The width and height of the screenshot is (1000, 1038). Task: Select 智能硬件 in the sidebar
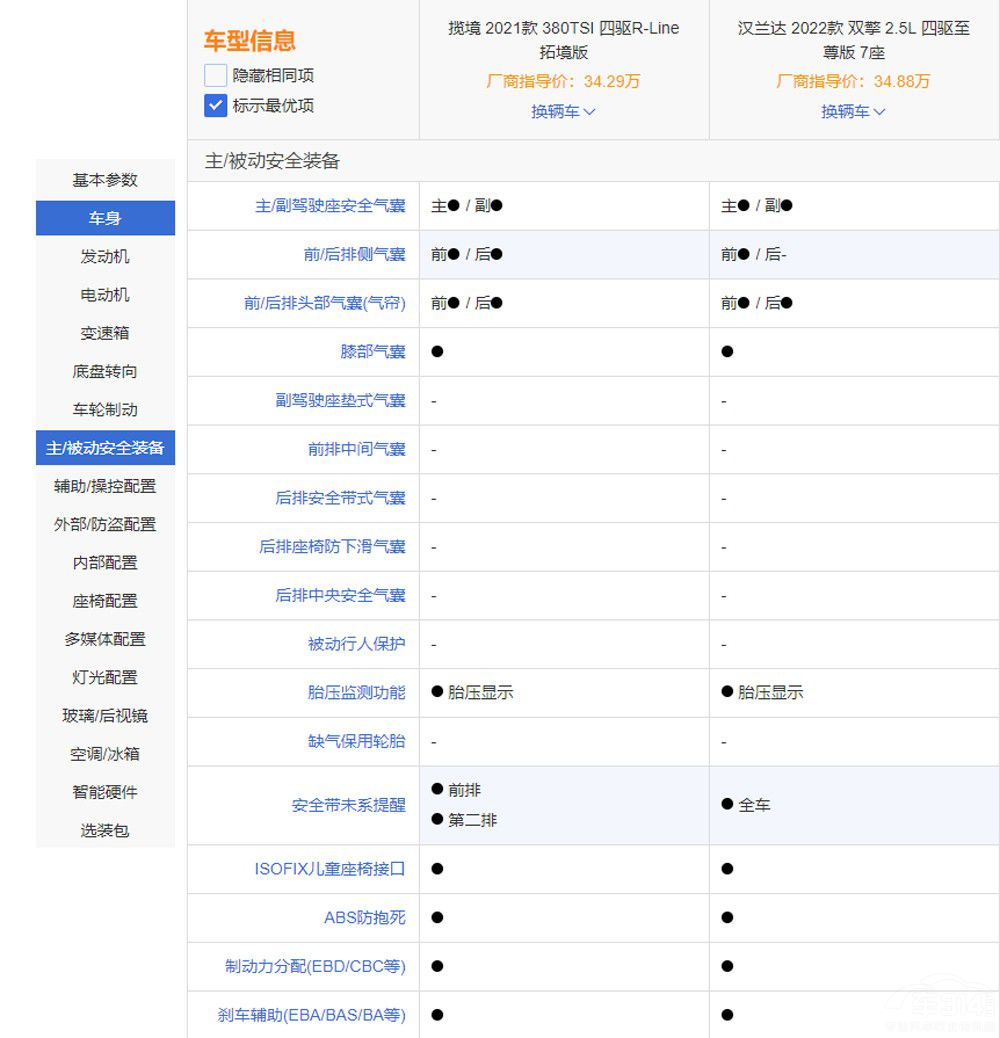[x=104, y=792]
